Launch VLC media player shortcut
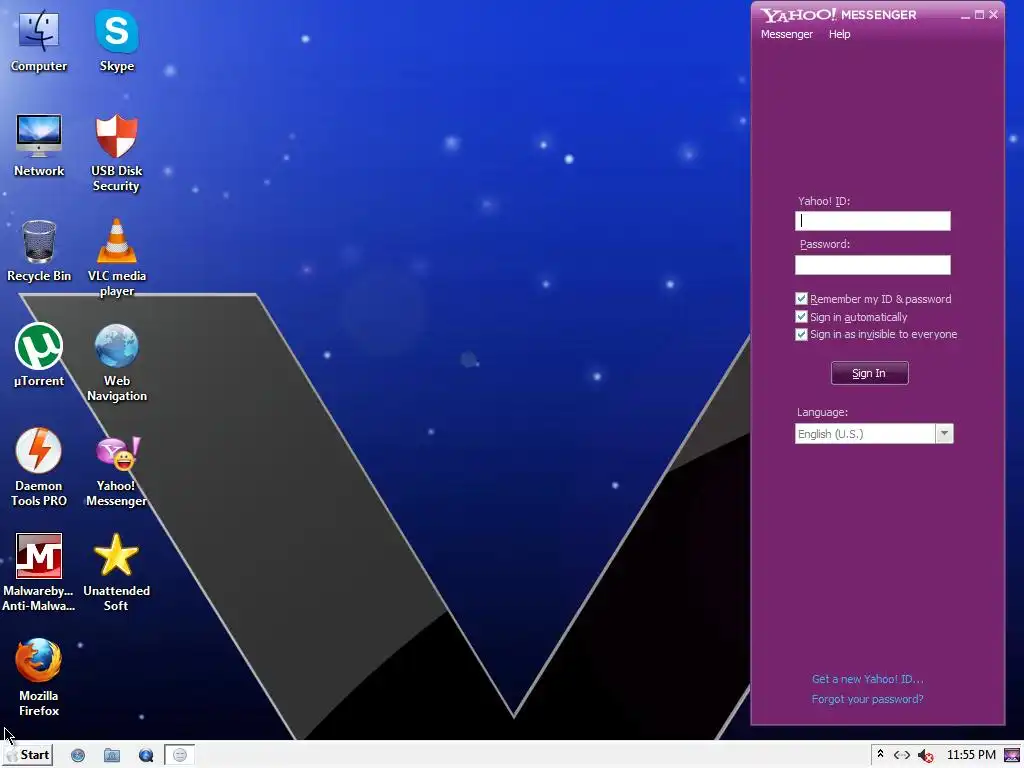 pos(117,259)
